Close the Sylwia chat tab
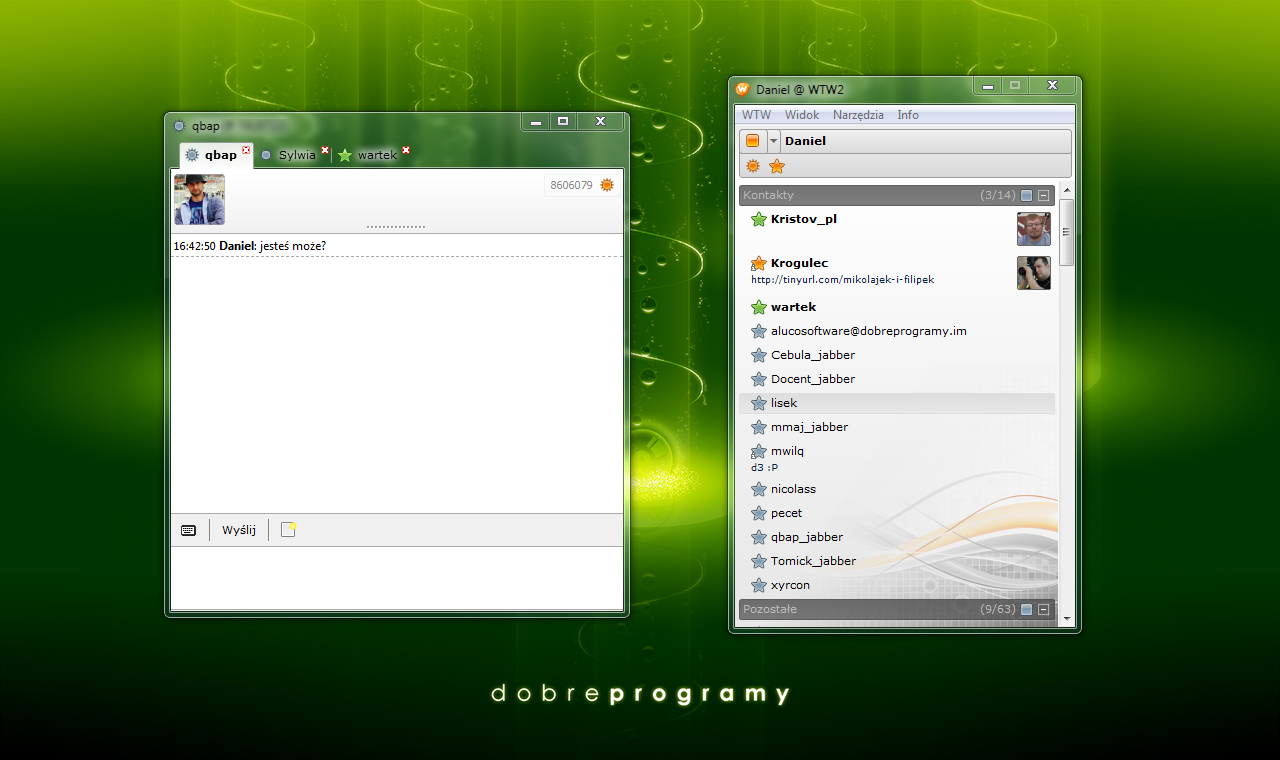This screenshot has height=760, width=1280. 325,150
